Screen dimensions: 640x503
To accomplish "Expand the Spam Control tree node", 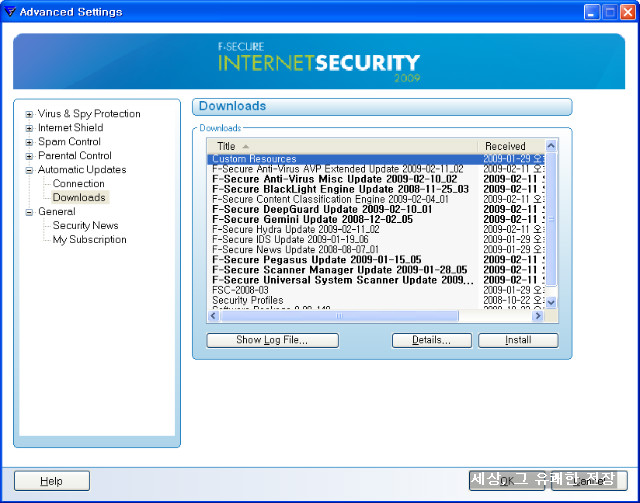I will (x=29, y=142).
